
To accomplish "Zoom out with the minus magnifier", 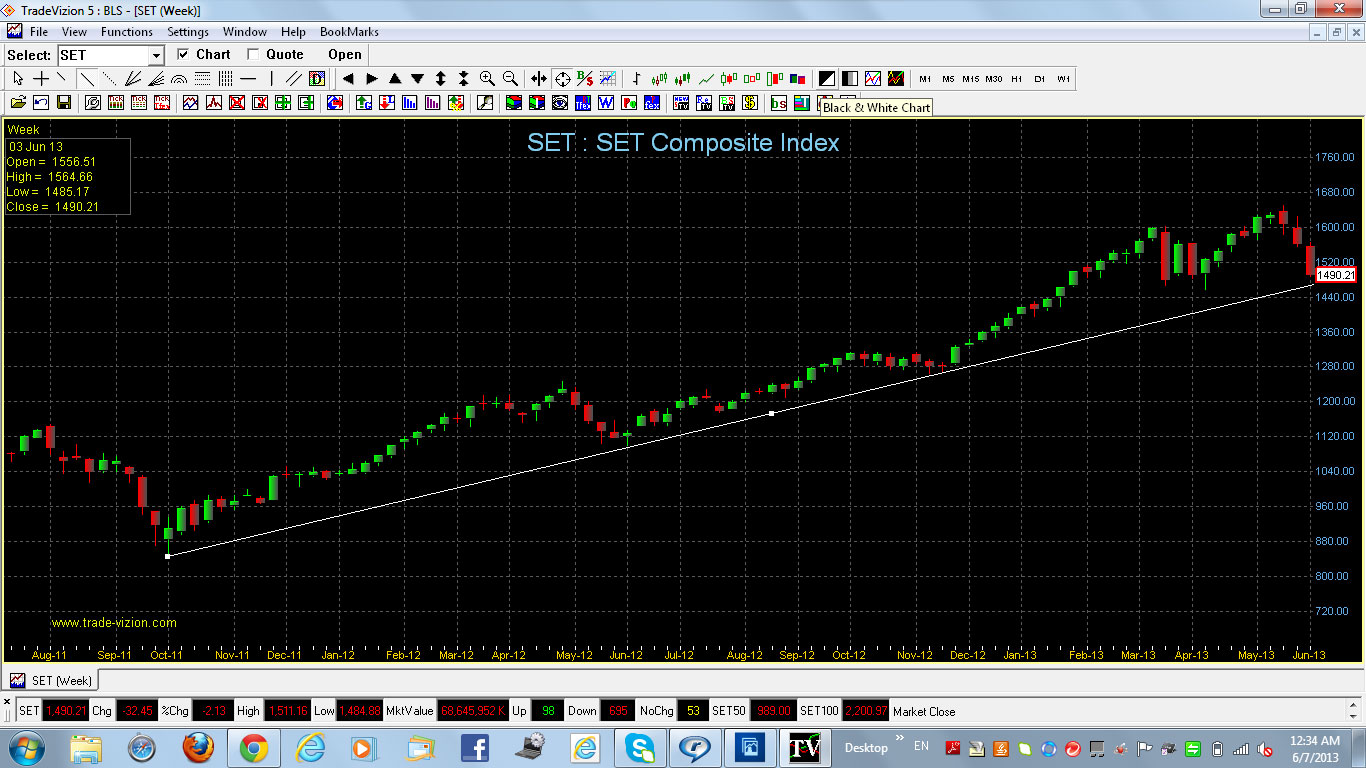I will pyautogui.click(x=510, y=78).
